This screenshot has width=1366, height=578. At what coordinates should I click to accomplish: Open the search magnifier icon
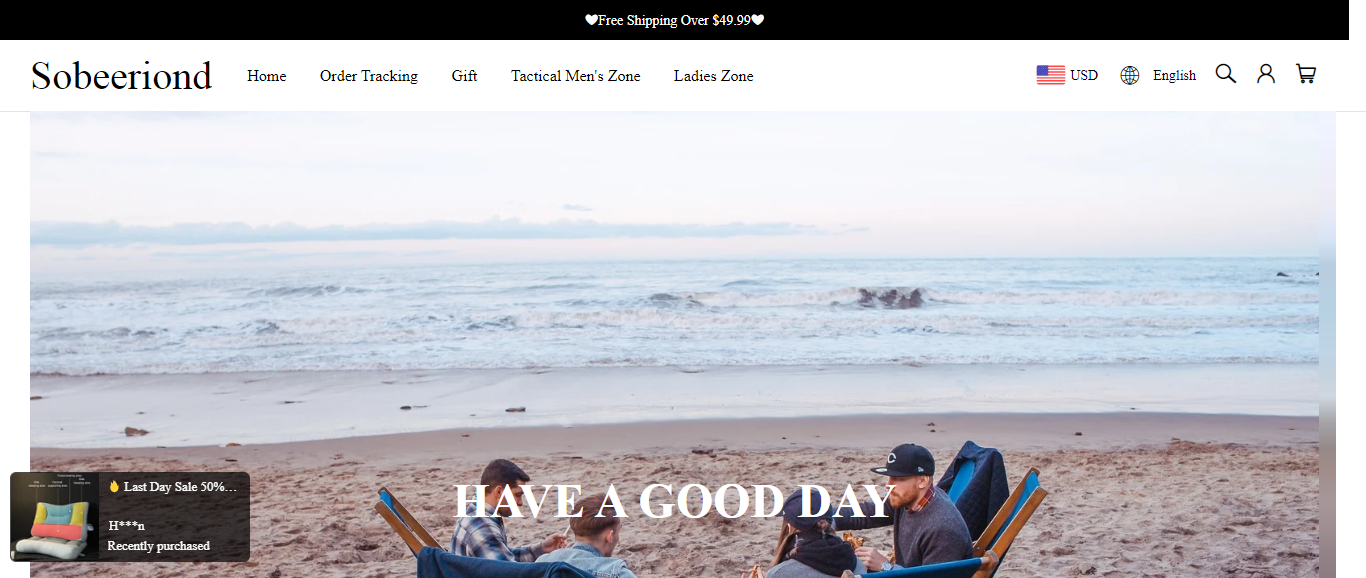tap(1226, 74)
